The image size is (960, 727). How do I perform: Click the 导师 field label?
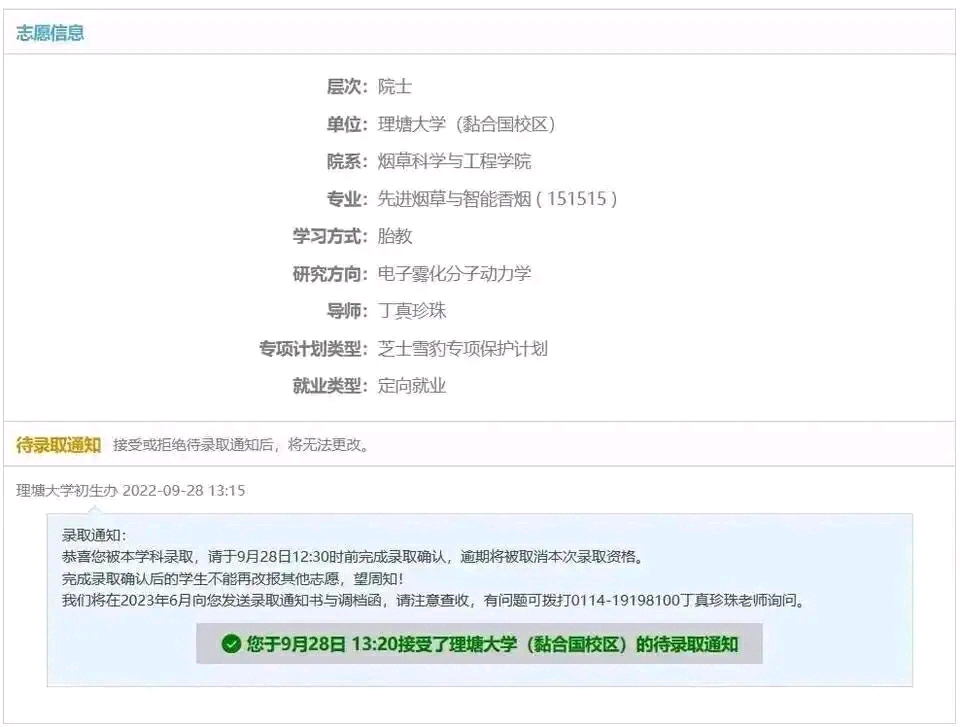347,311
